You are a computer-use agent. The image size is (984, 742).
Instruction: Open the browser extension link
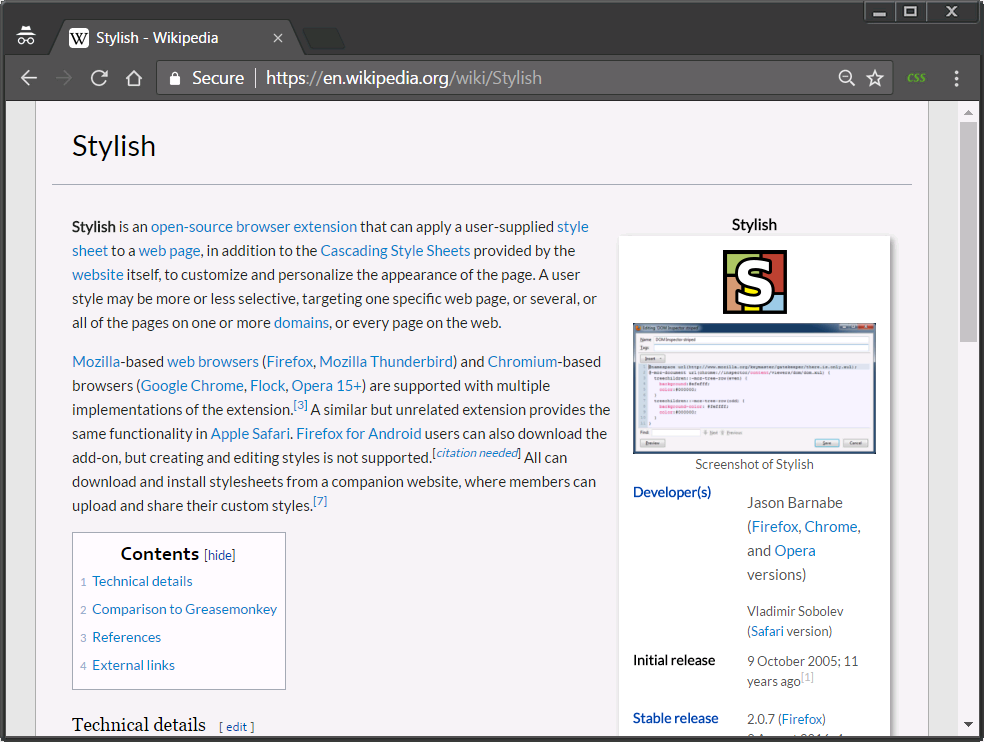296,227
